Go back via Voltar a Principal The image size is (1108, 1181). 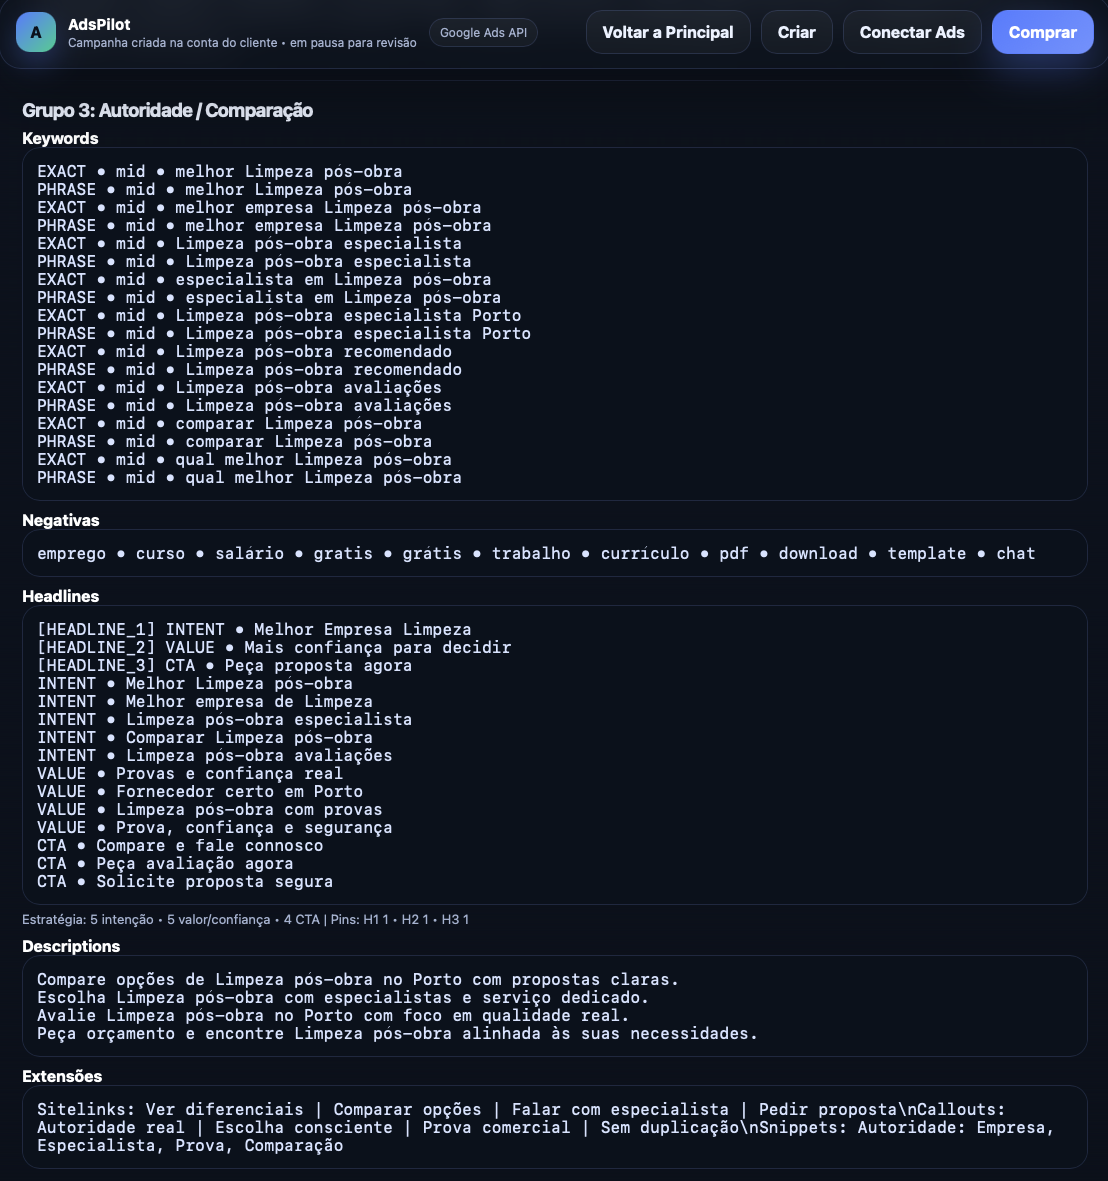[x=667, y=32]
